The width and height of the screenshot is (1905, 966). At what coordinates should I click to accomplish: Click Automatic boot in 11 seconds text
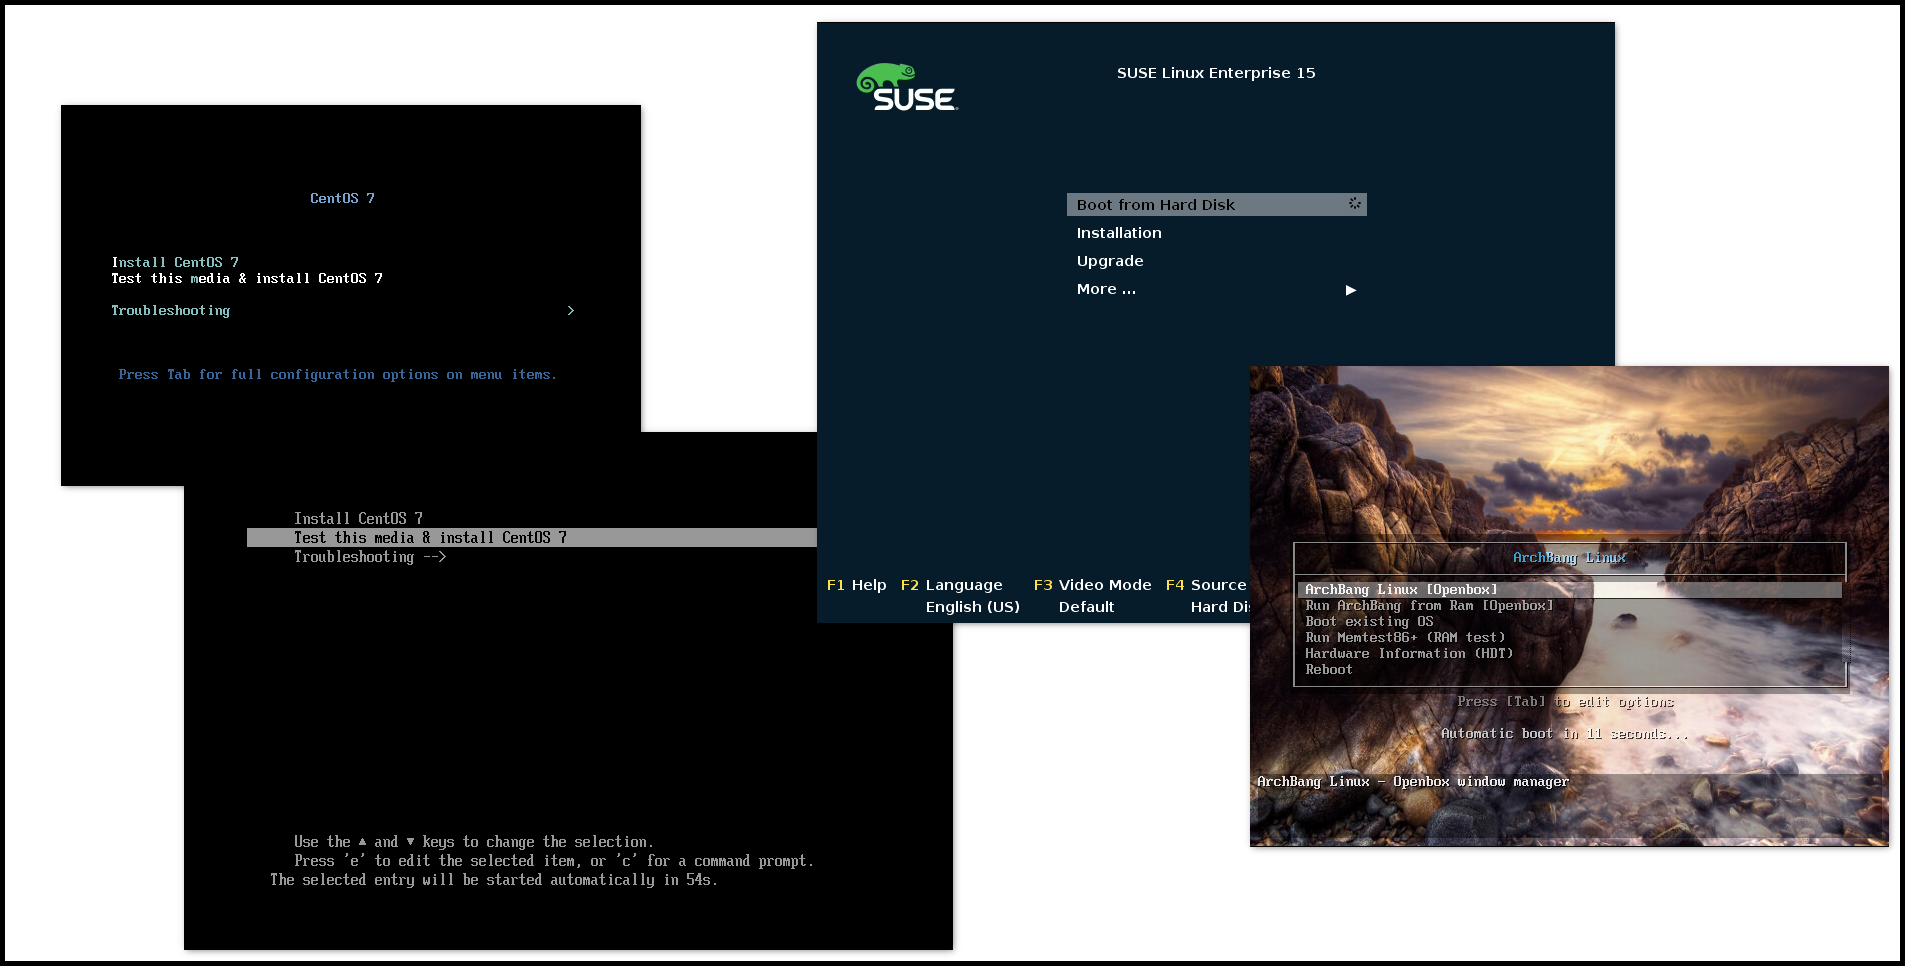point(1564,734)
